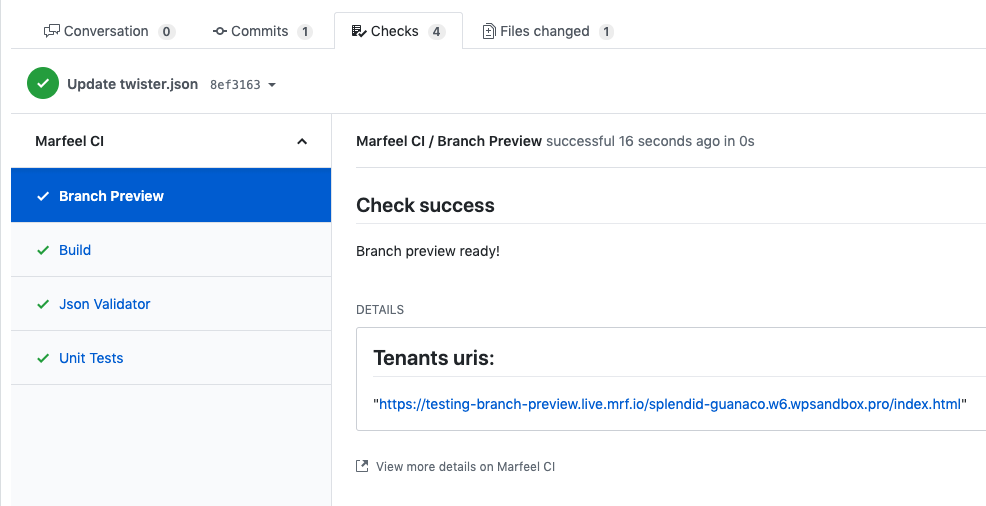The height and width of the screenshot is (506, 986).
Task: Open the Json Validator check
Action: click(171, 304)
